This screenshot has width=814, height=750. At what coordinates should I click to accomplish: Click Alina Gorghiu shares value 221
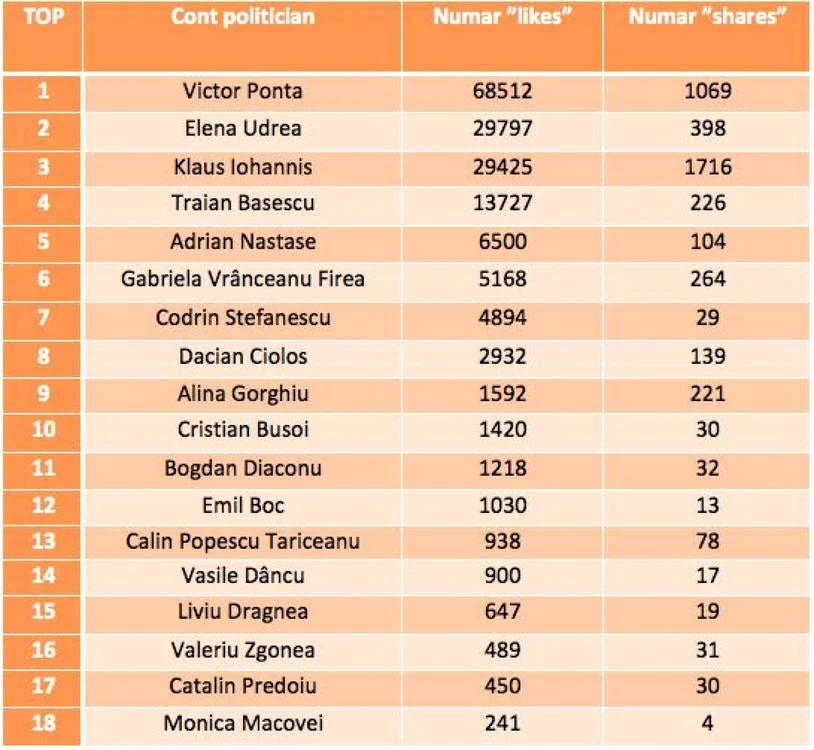(x=707, y=394)
